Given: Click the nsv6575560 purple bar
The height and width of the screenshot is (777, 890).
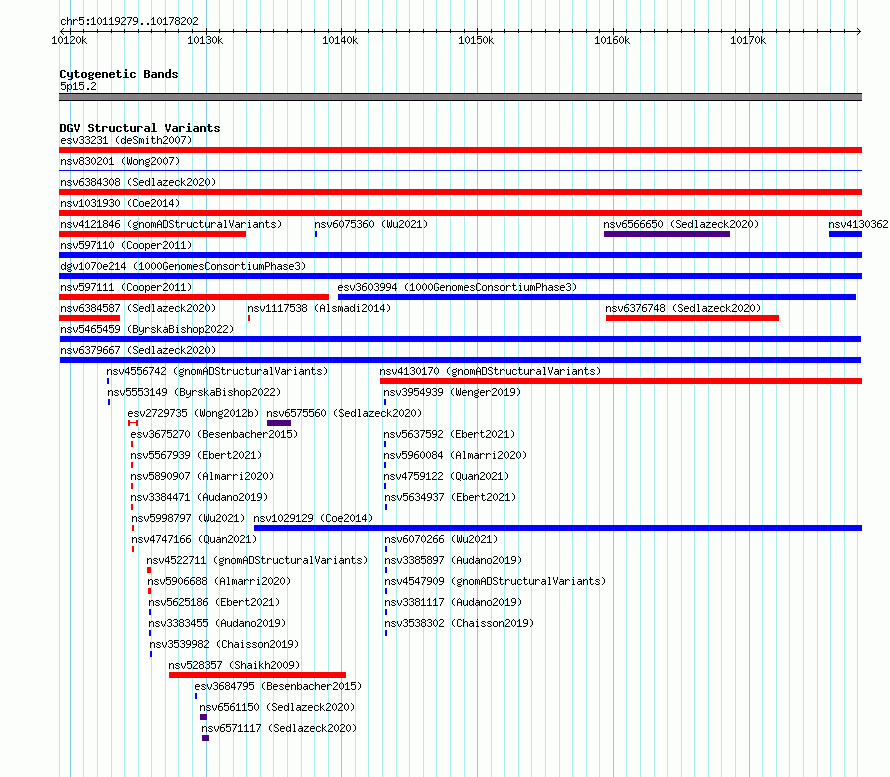Looking at the screenshot, I should [x=279, y=423].
